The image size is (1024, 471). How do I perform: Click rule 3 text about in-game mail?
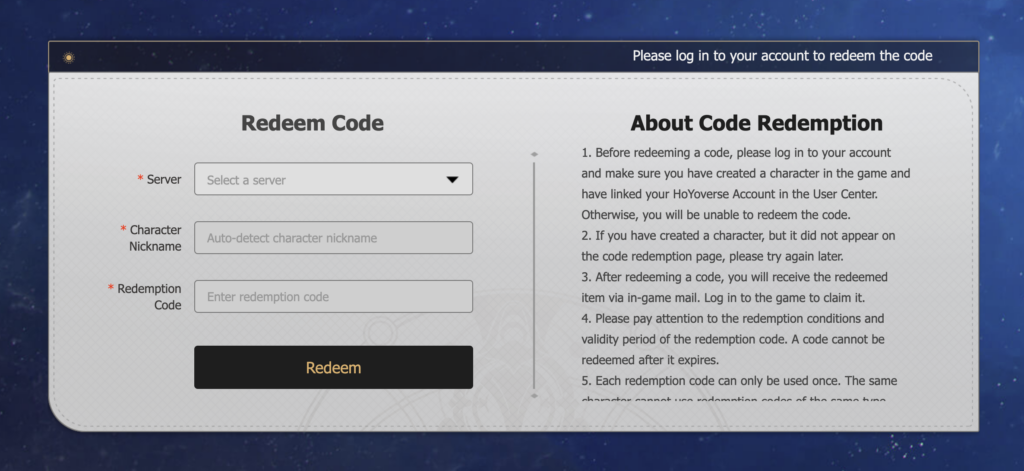[735, 287]
